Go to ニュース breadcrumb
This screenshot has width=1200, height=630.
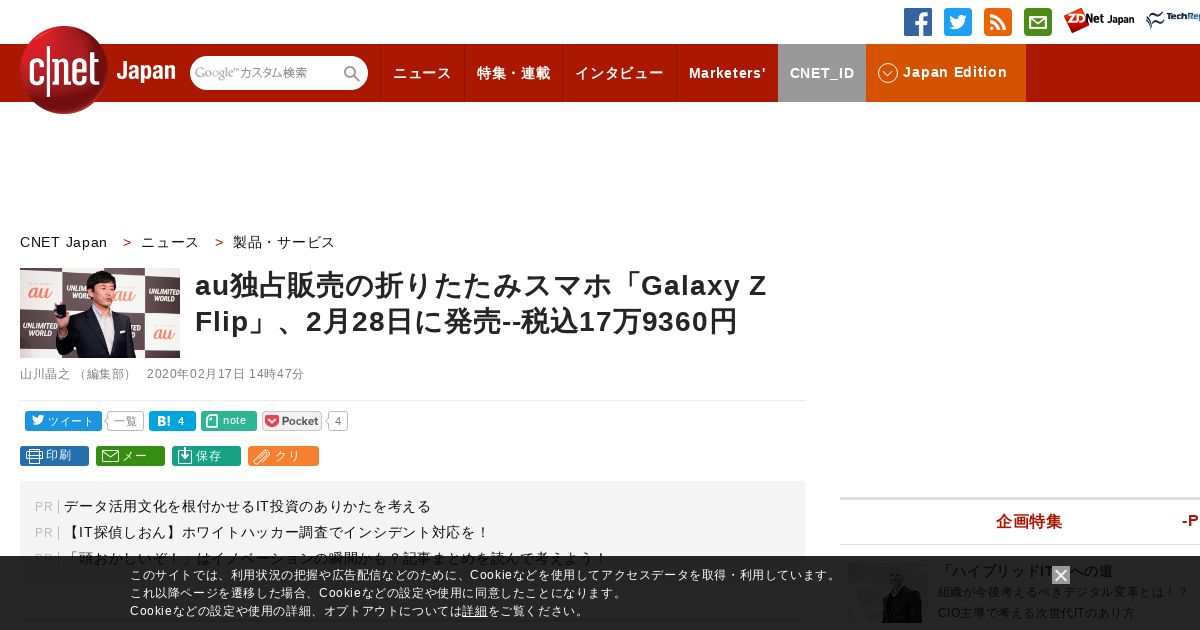(170, 242)
